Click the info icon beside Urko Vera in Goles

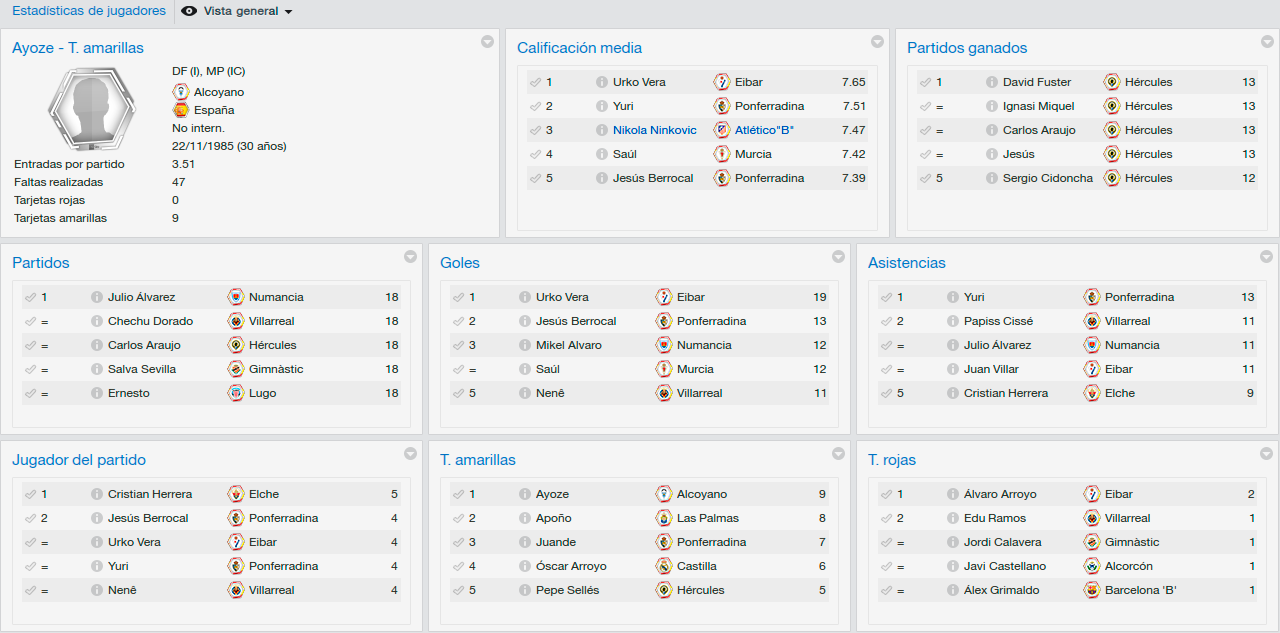(x=525, y=297)
